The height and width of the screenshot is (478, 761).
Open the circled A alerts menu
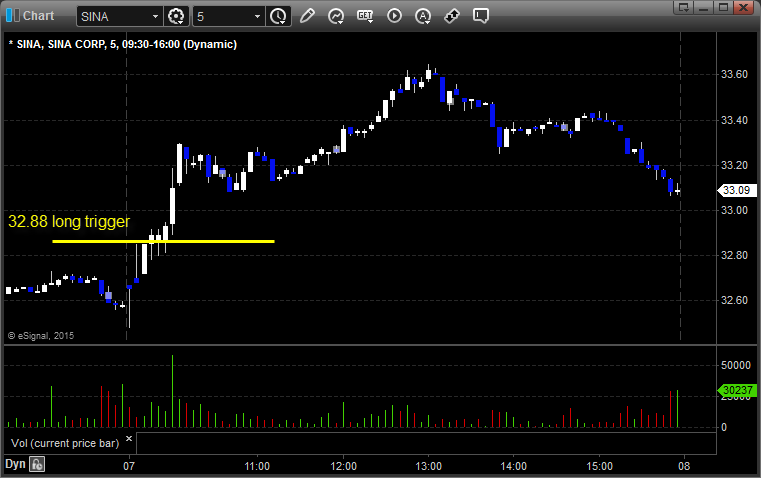tap(423, 16)
